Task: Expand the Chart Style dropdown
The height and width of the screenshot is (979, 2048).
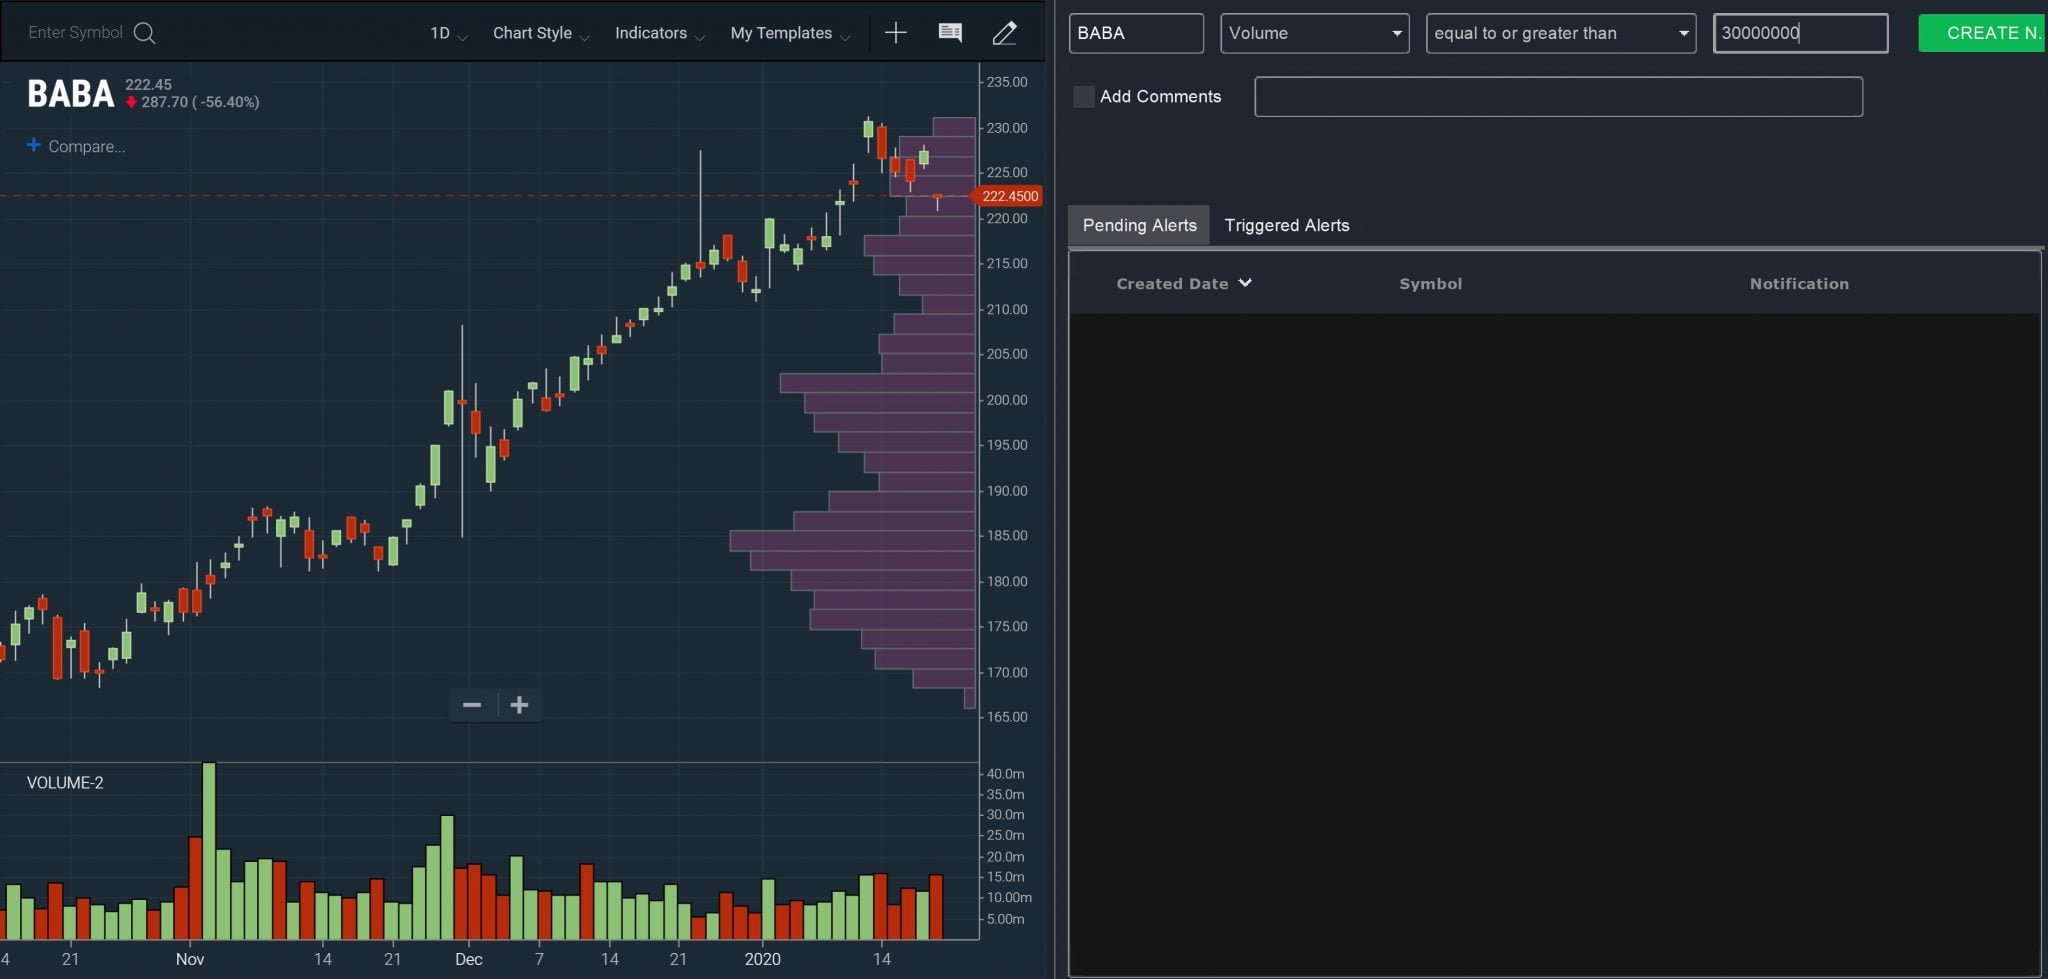Action: coord(540,33)
